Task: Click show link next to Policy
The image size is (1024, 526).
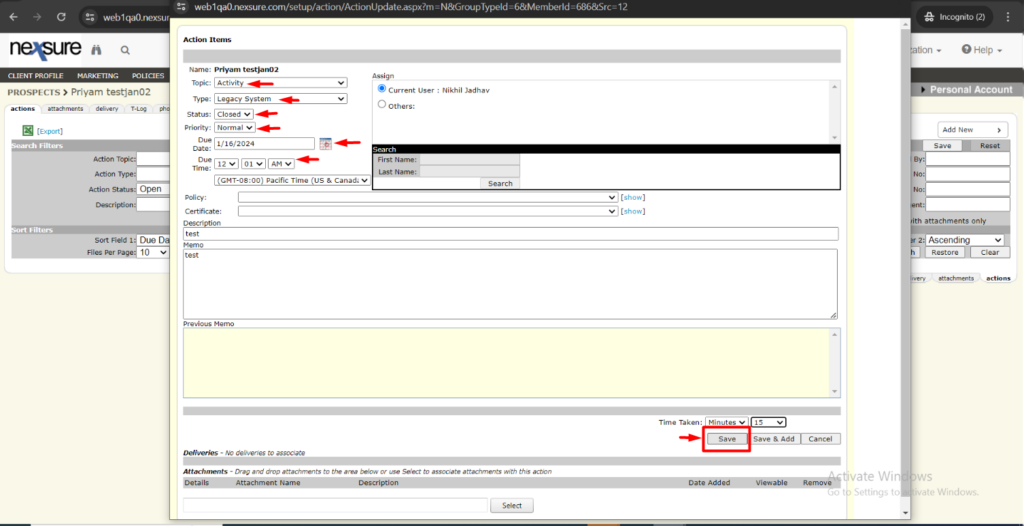Action: pos(633,197)
